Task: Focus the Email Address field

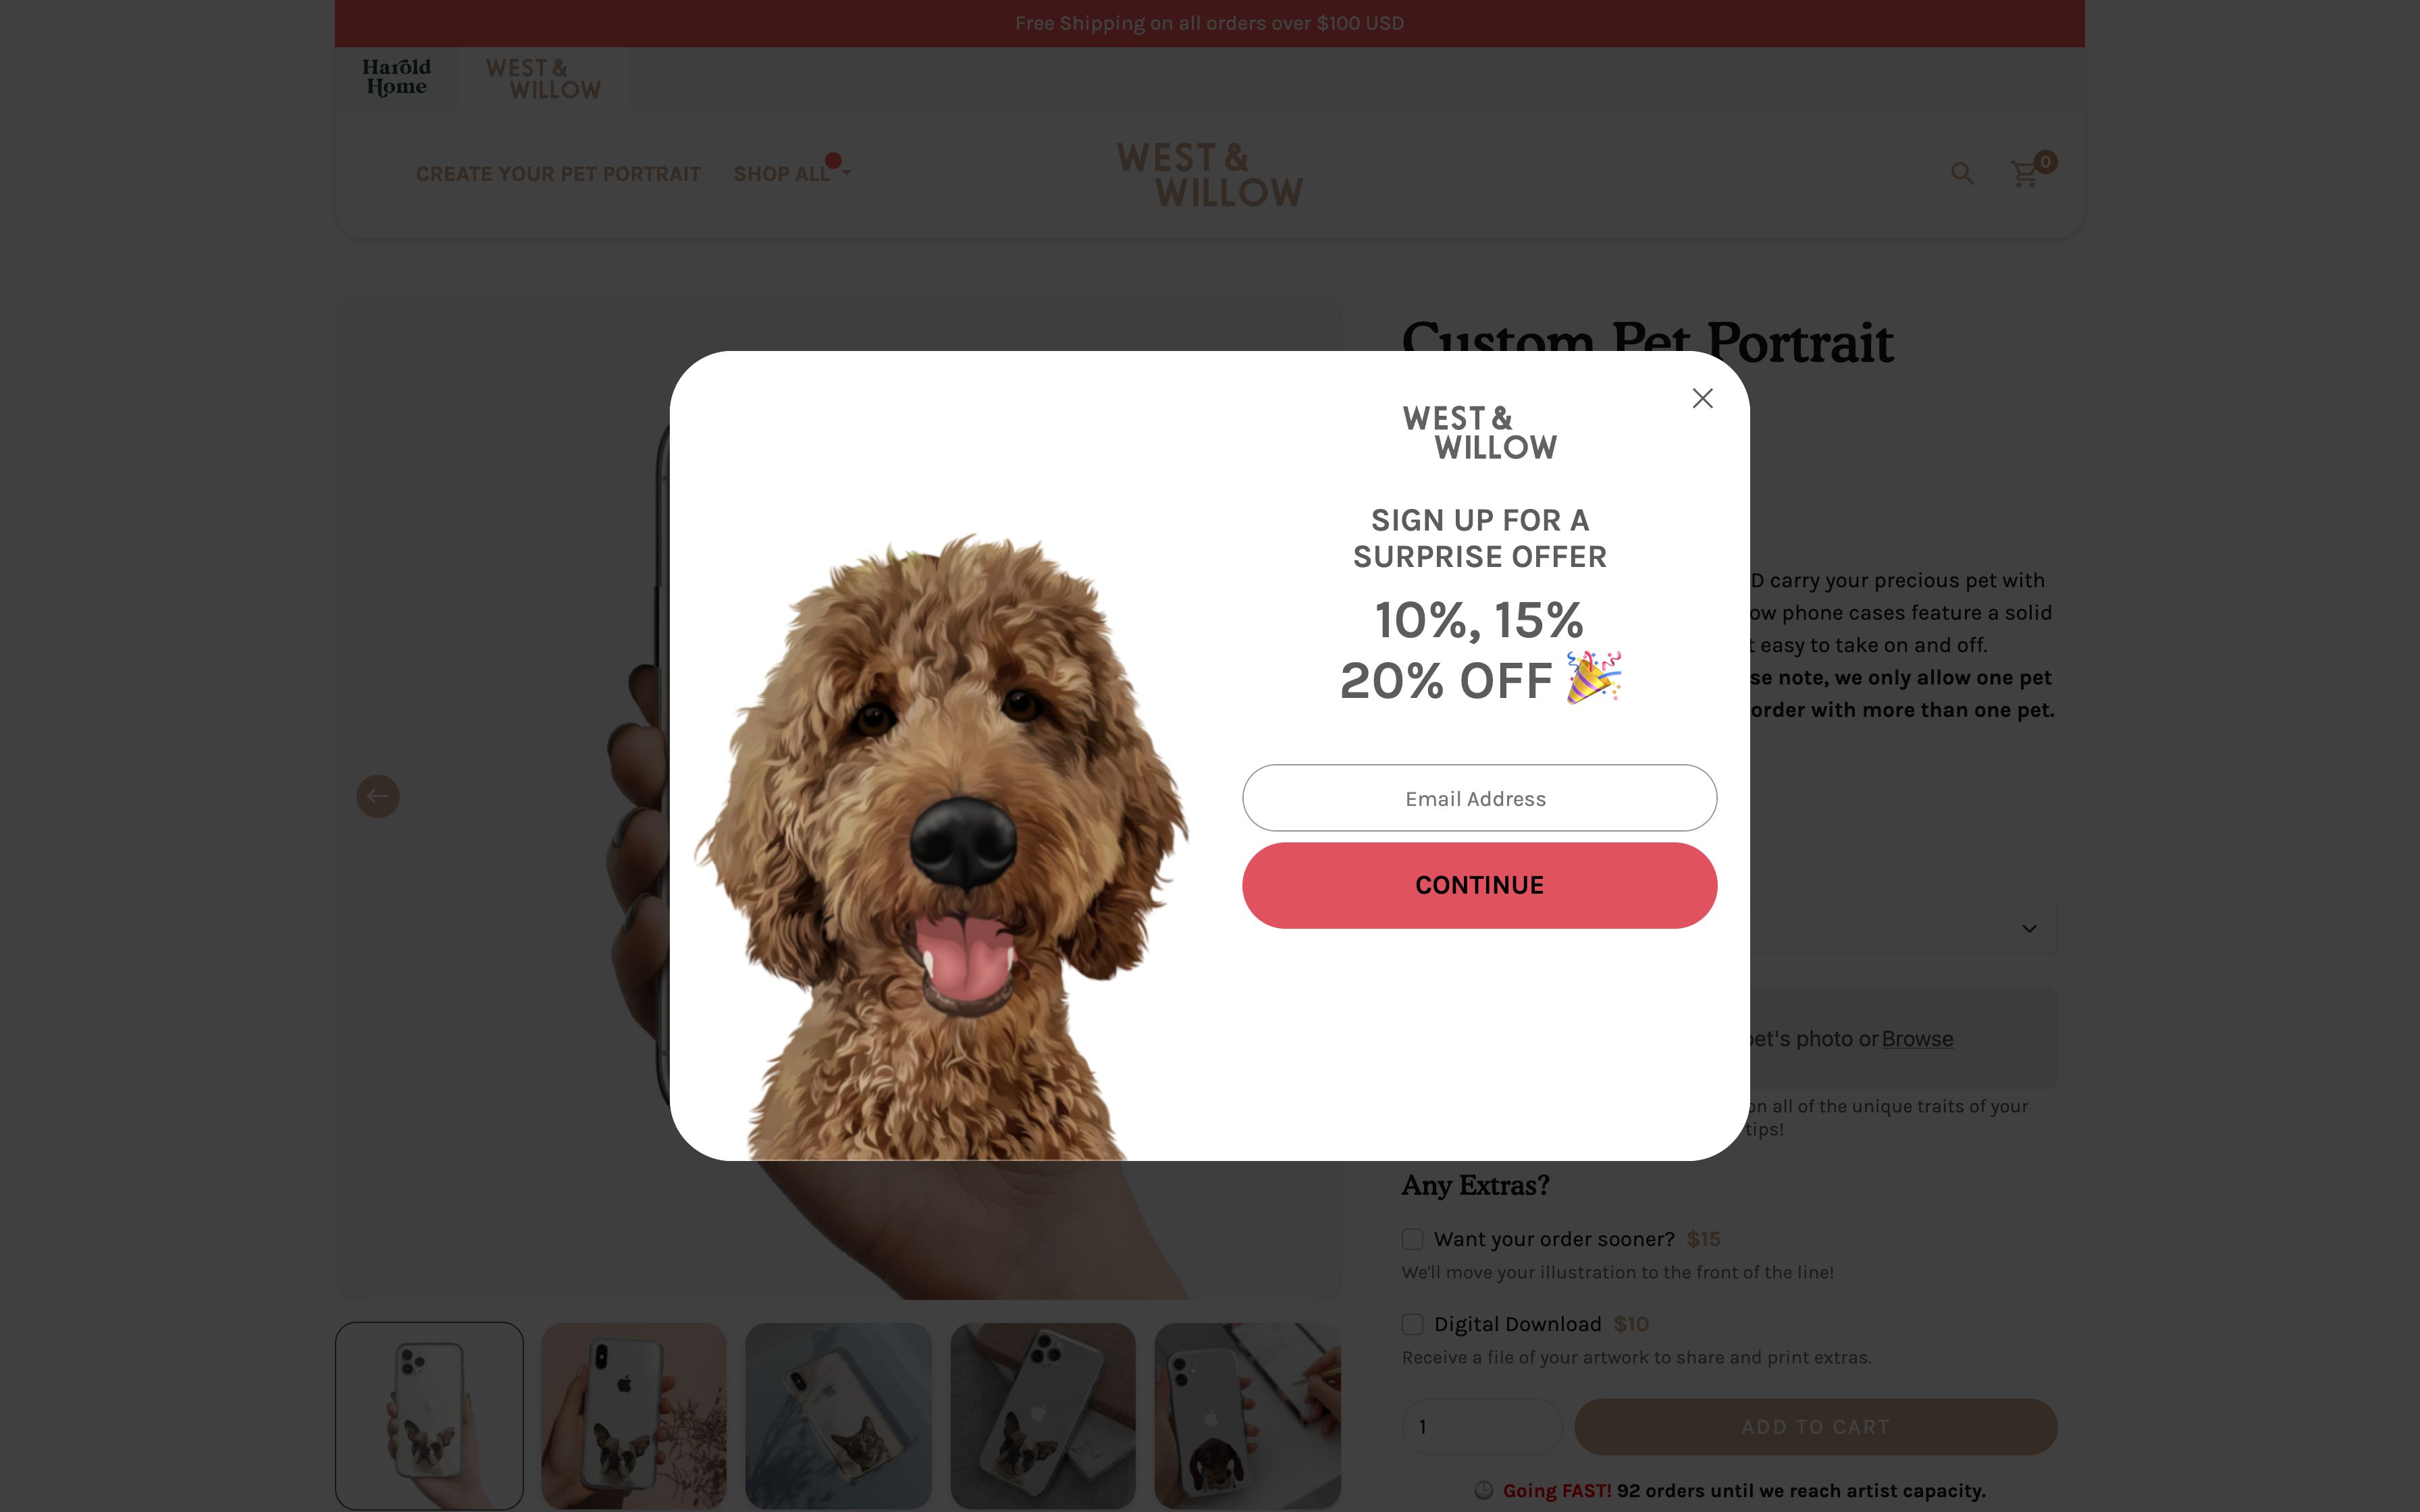Action: (1479, 798)
